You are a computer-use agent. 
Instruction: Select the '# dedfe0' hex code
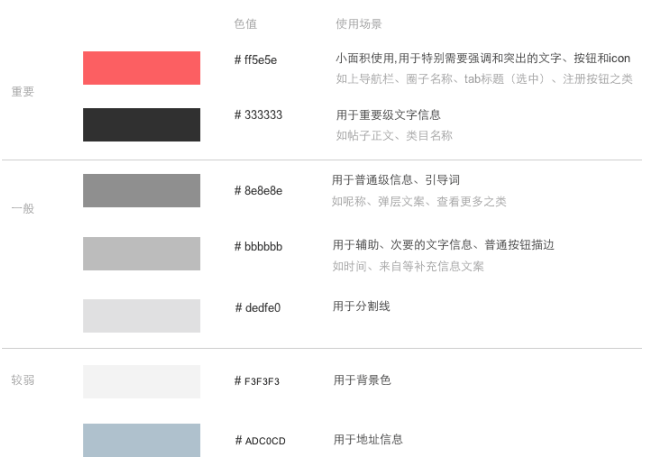pyautogui.click(x=258, y=308)
